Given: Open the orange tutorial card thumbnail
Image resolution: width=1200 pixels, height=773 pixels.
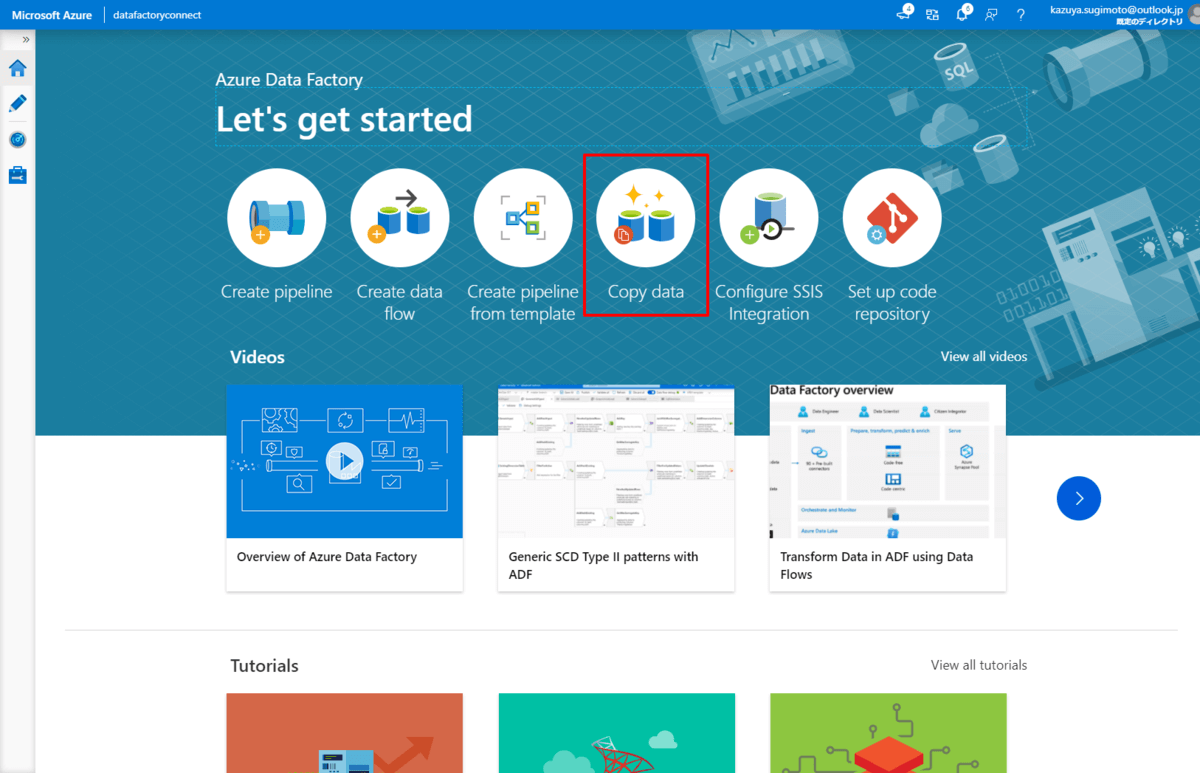Looking at the screenshot, I should [x=344, y=733].
